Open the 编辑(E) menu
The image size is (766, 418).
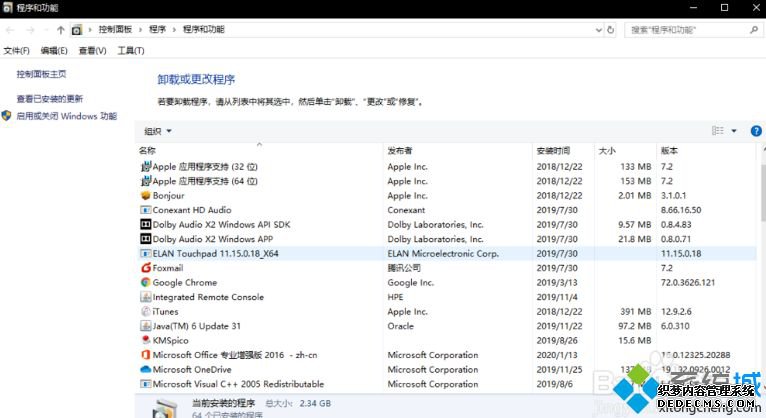tap(54, 50)
